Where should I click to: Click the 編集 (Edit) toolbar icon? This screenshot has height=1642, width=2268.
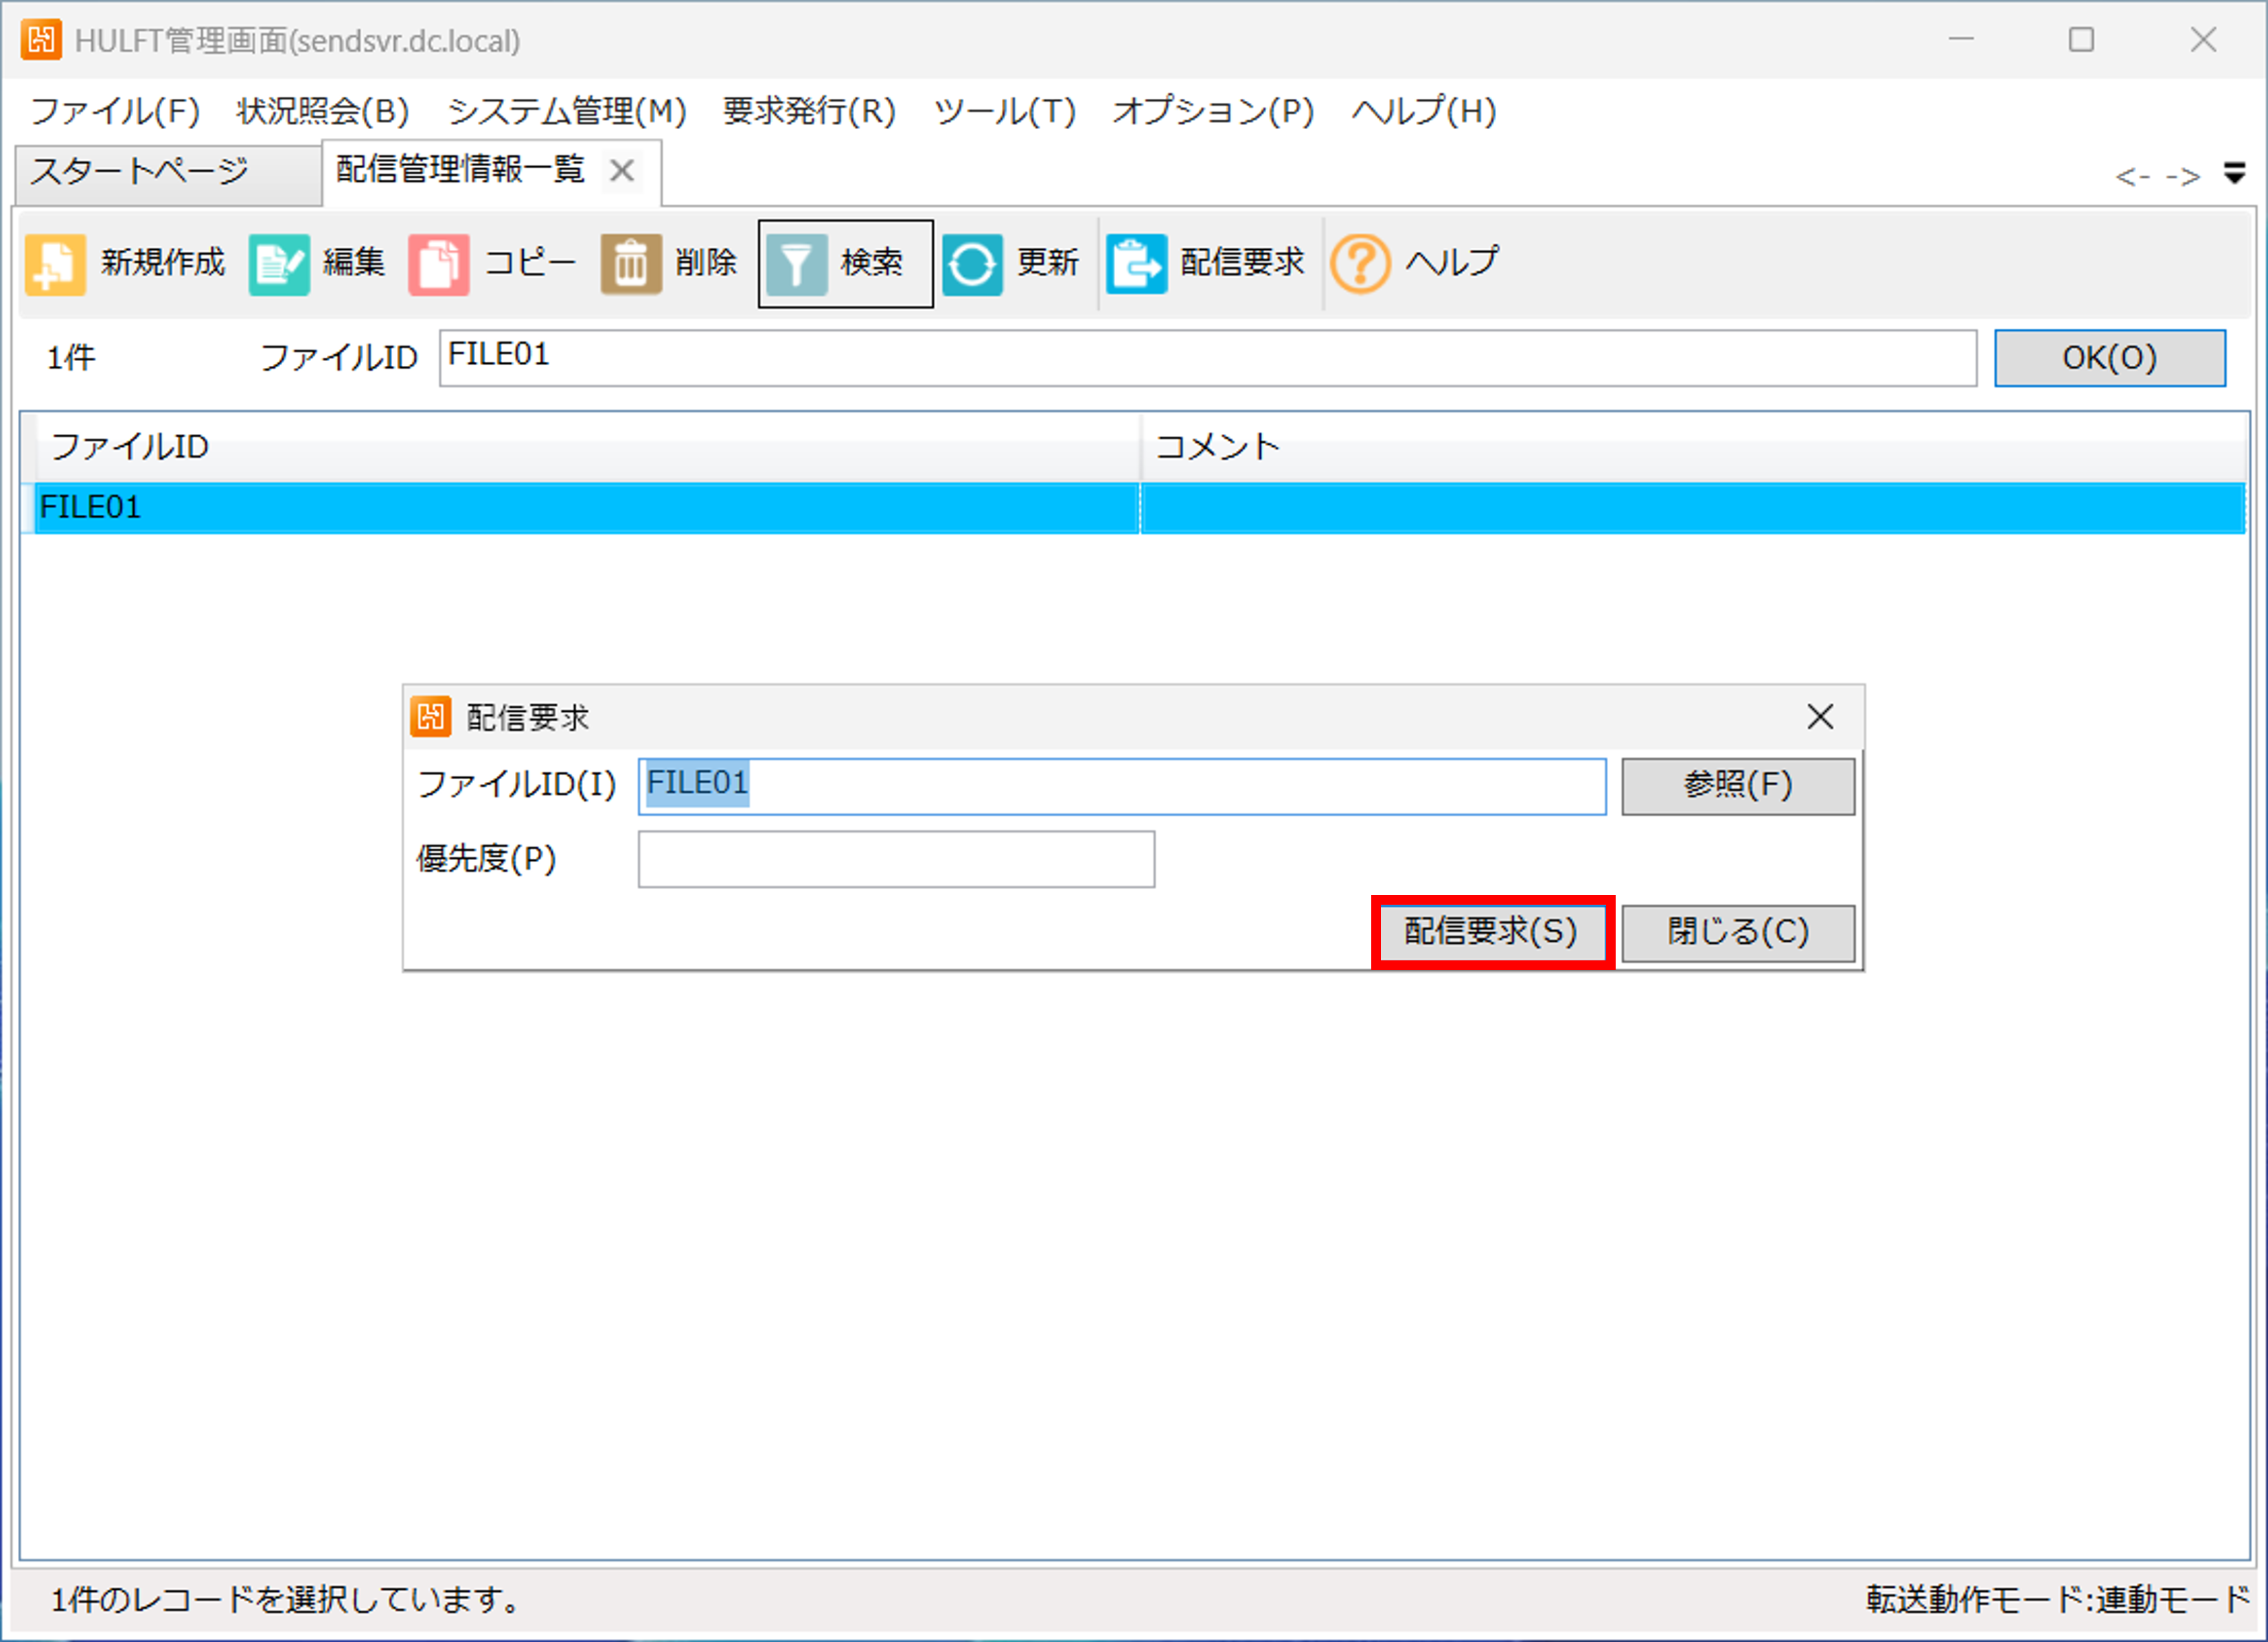279,264
